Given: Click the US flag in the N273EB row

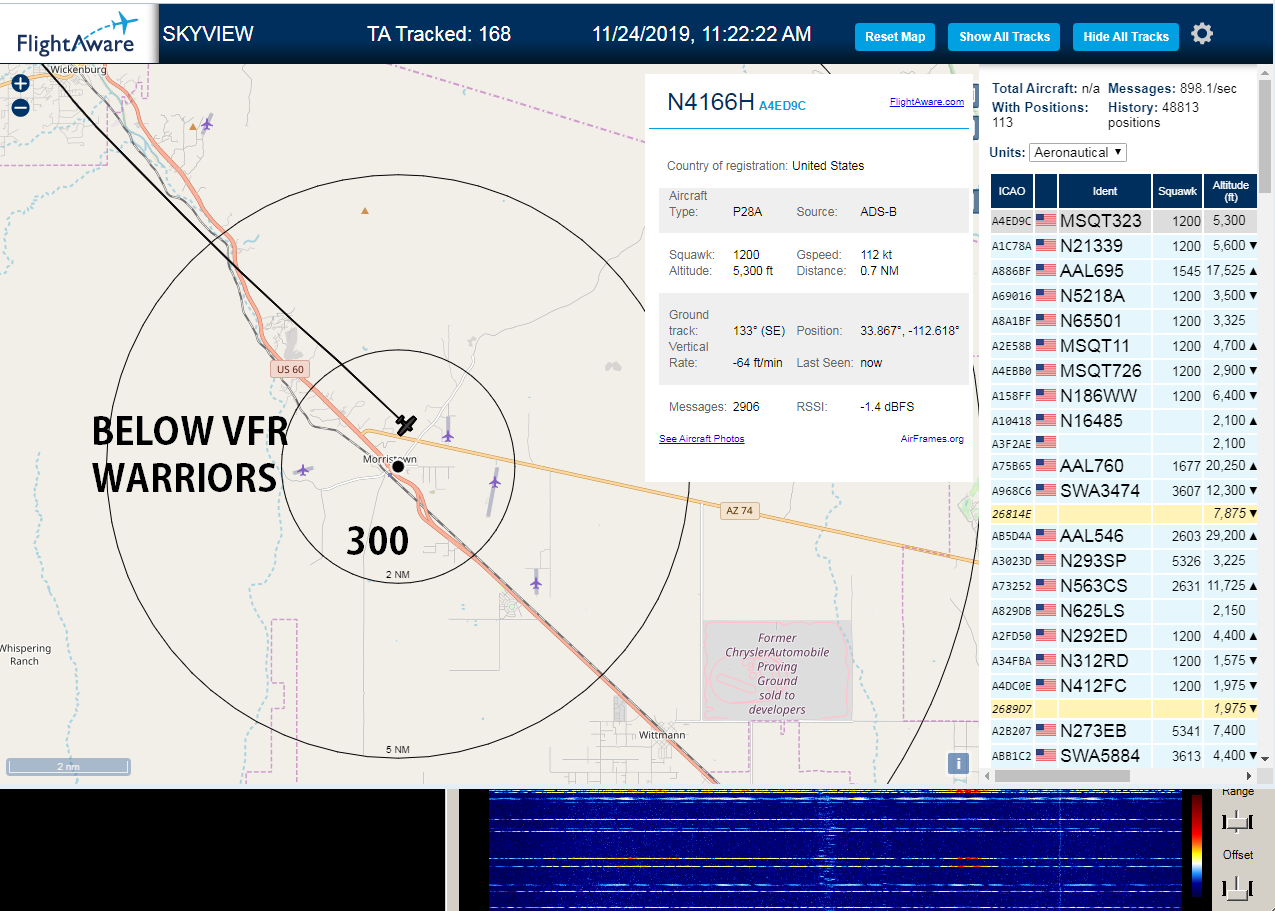Looking at the screenshot, I should [x=1046, y=731].
